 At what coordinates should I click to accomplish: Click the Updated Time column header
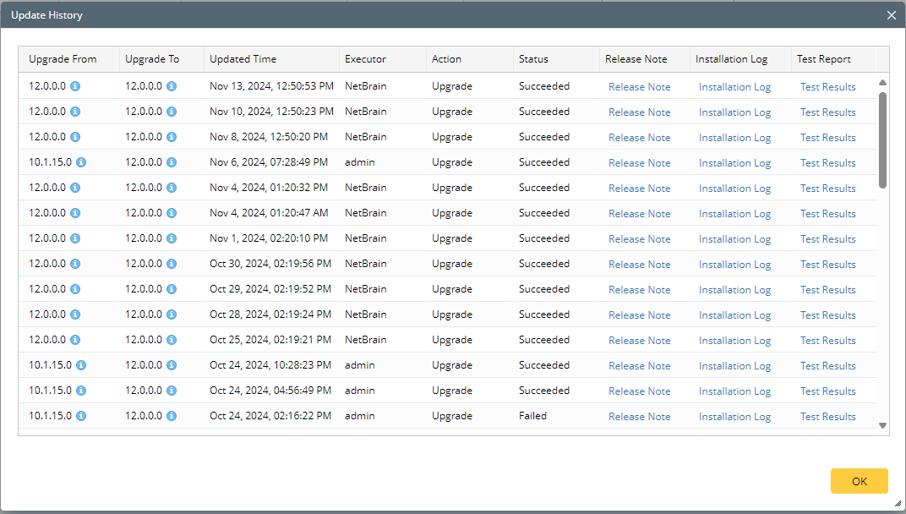tap(243, 59)
